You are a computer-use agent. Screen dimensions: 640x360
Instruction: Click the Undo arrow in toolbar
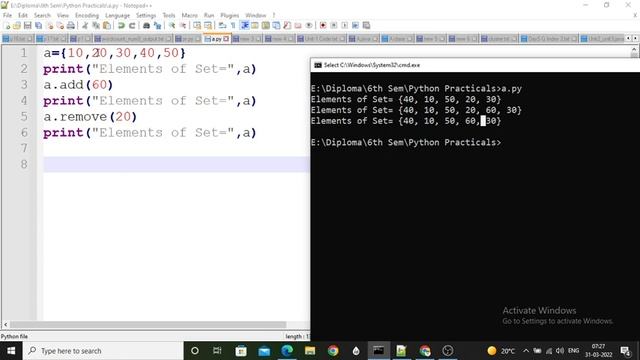pyautogui.click(x=121, y=25)
